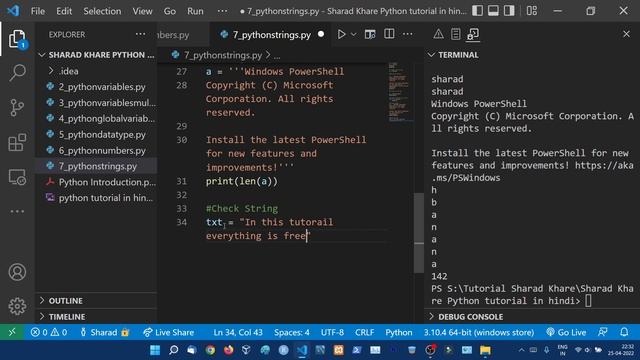Open the Explorer view in activity bar

[x=17, y=39]
